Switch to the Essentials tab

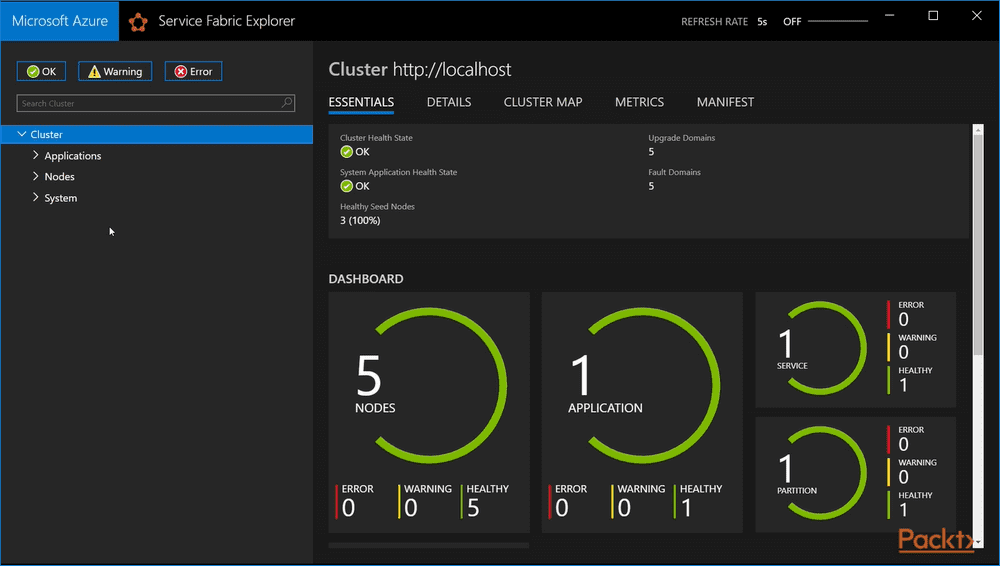point(361,102)
